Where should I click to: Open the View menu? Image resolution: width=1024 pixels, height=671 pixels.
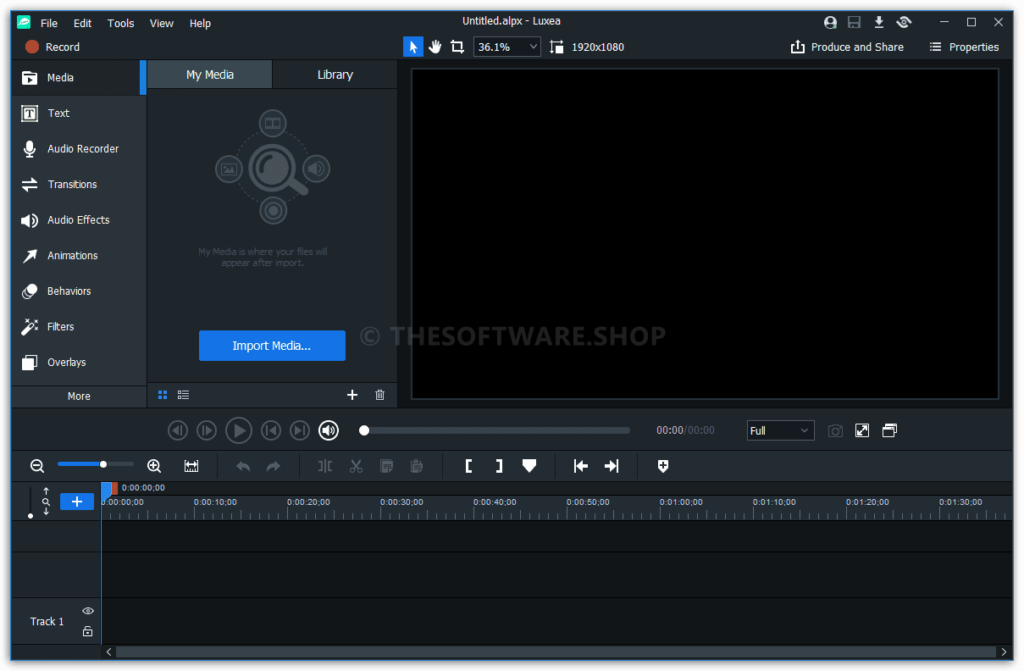click(161, 23)
